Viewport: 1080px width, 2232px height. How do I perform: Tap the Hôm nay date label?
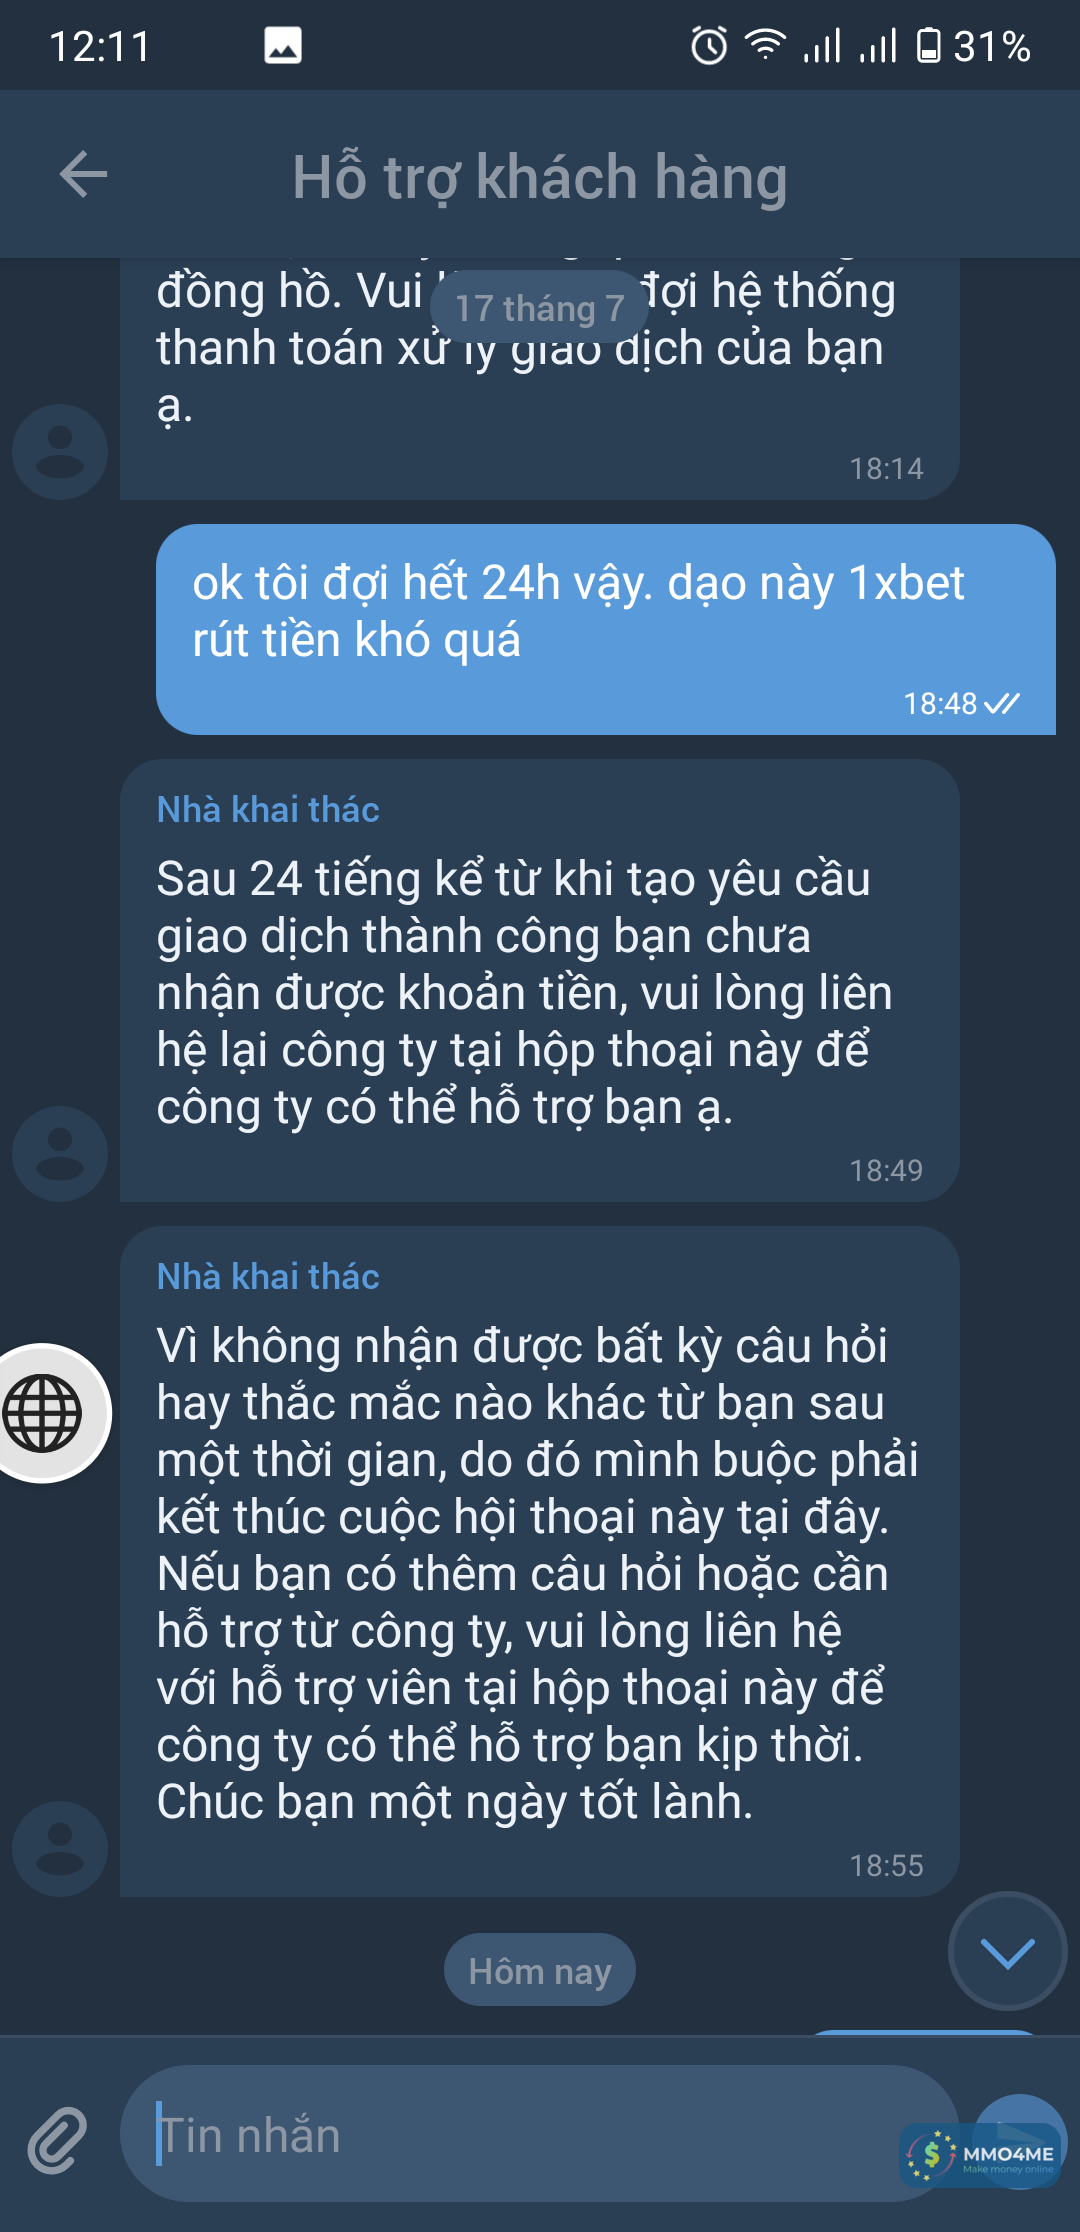coord(540,1970)
